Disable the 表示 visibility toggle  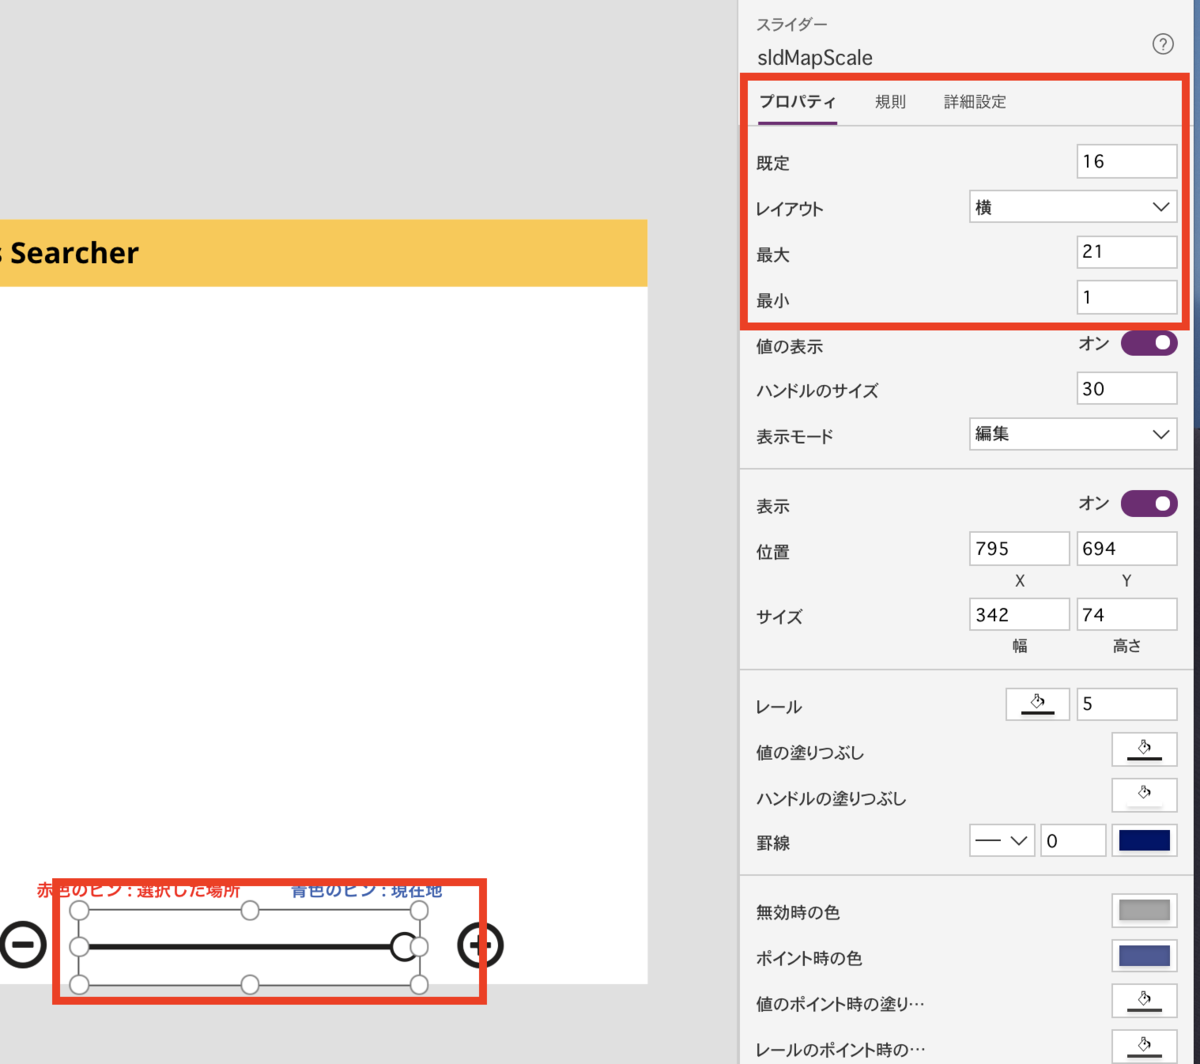(1148, 503)
